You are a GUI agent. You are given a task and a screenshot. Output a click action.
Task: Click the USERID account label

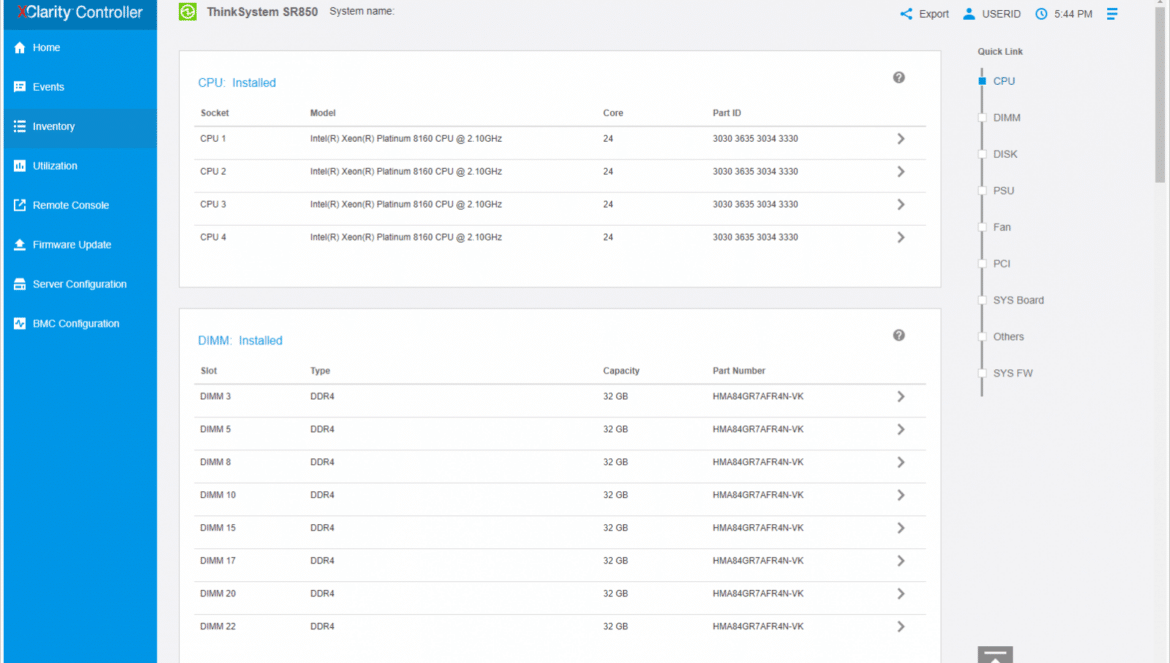coord(1001,14)
